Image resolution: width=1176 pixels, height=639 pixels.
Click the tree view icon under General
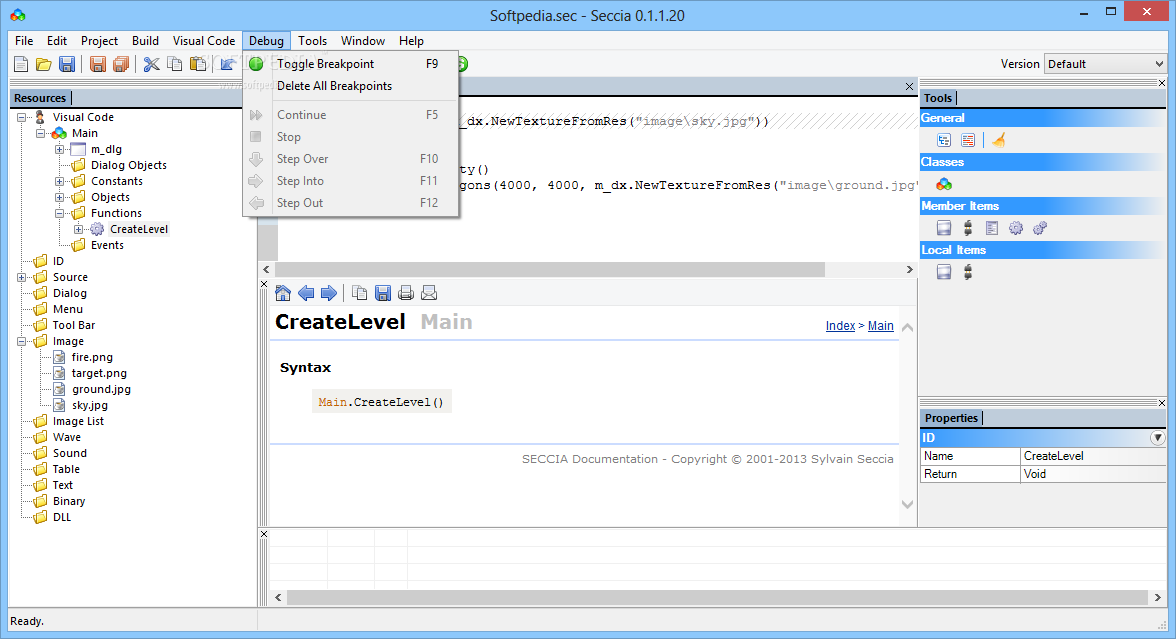tap(944, 140)
